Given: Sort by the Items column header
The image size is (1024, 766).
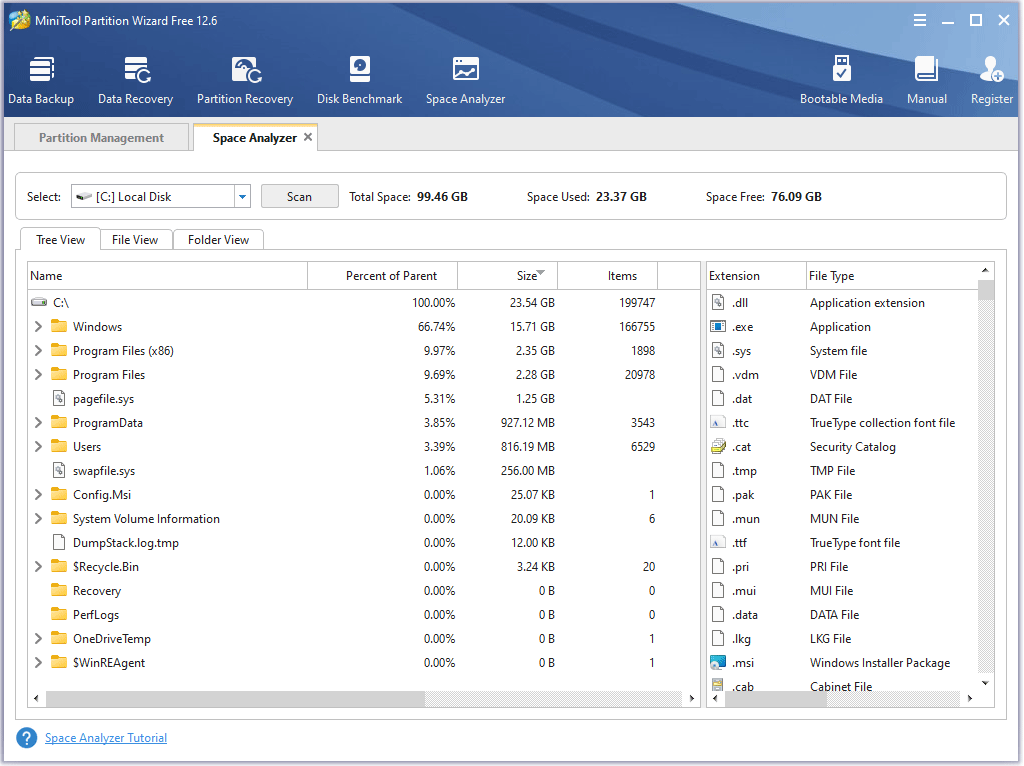Looking at the screenshot, I should 607,276.
